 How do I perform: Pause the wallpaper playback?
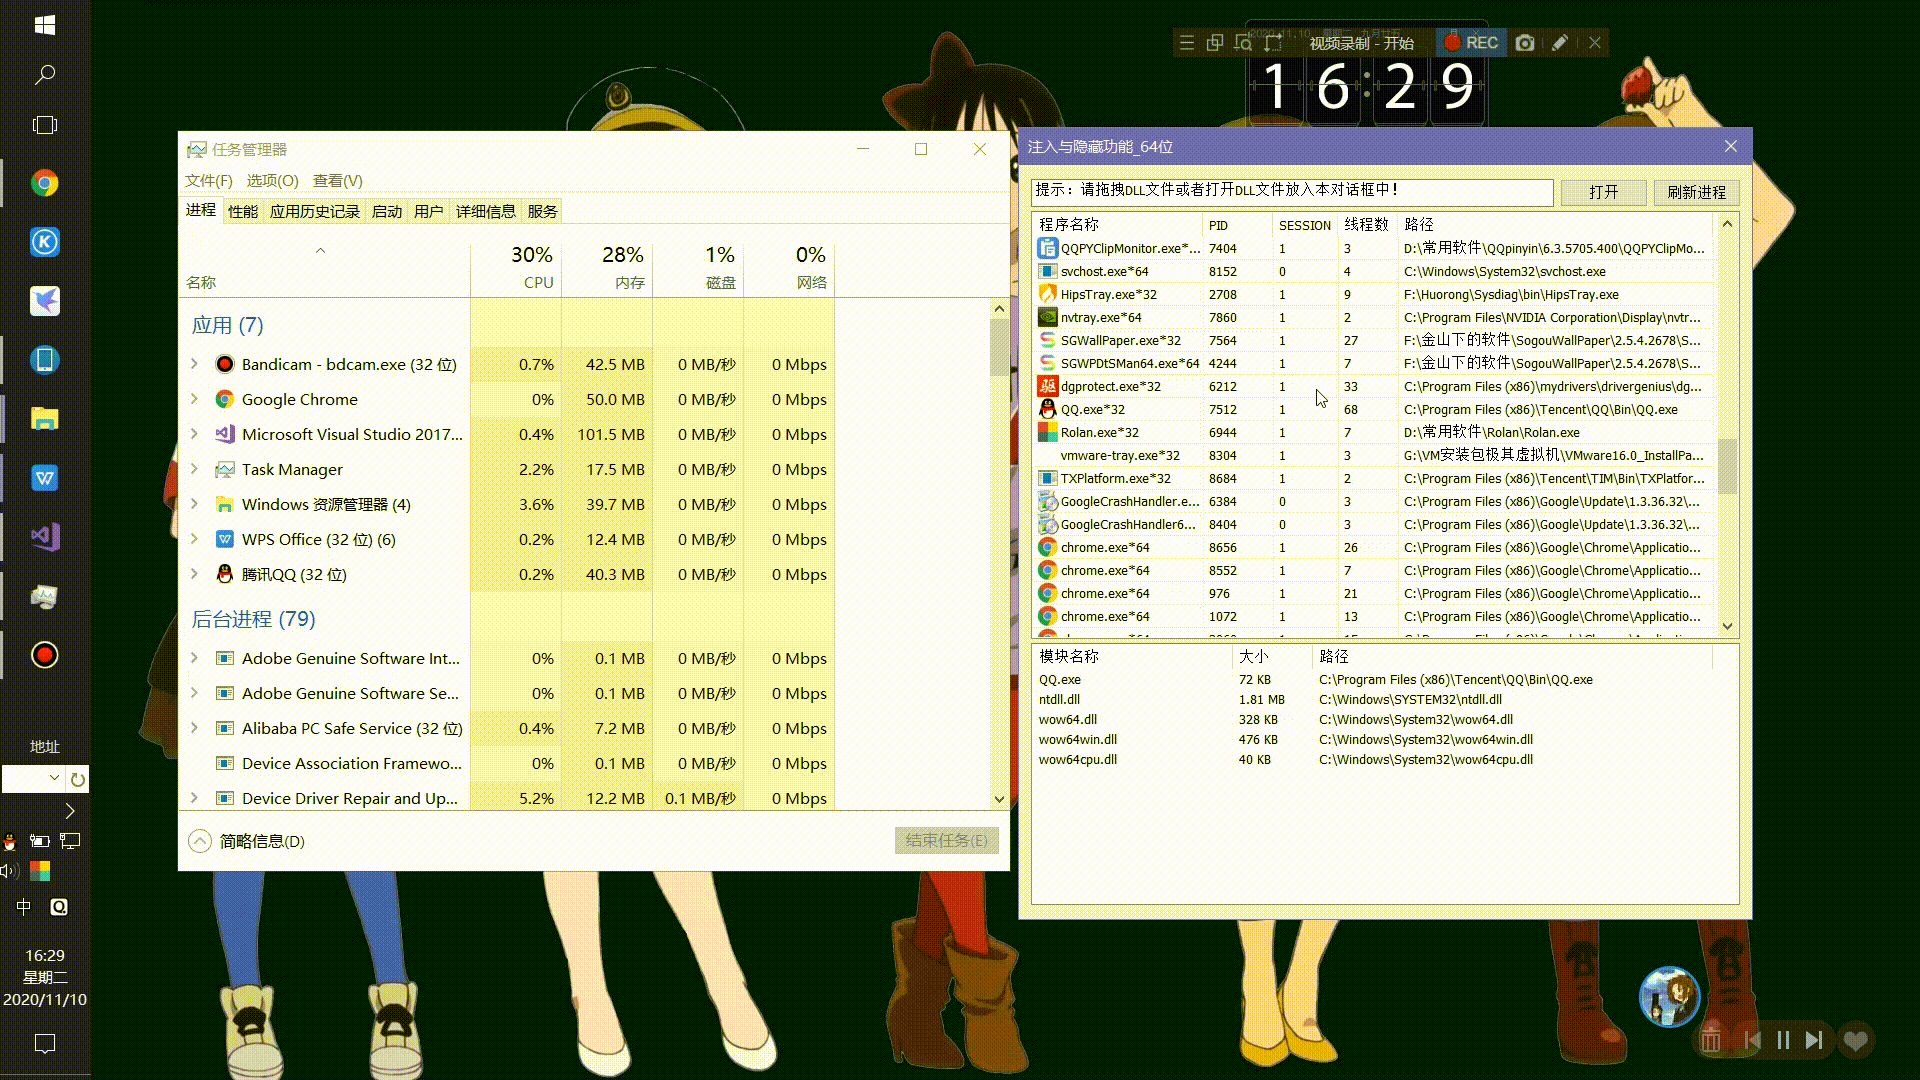tap(1783, 1040)
